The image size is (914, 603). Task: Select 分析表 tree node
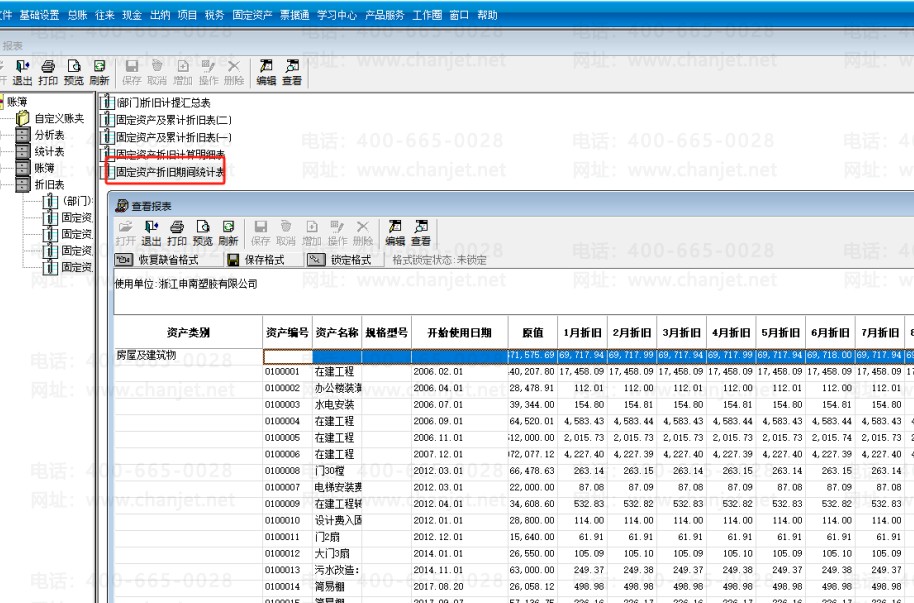coord(50,135)
